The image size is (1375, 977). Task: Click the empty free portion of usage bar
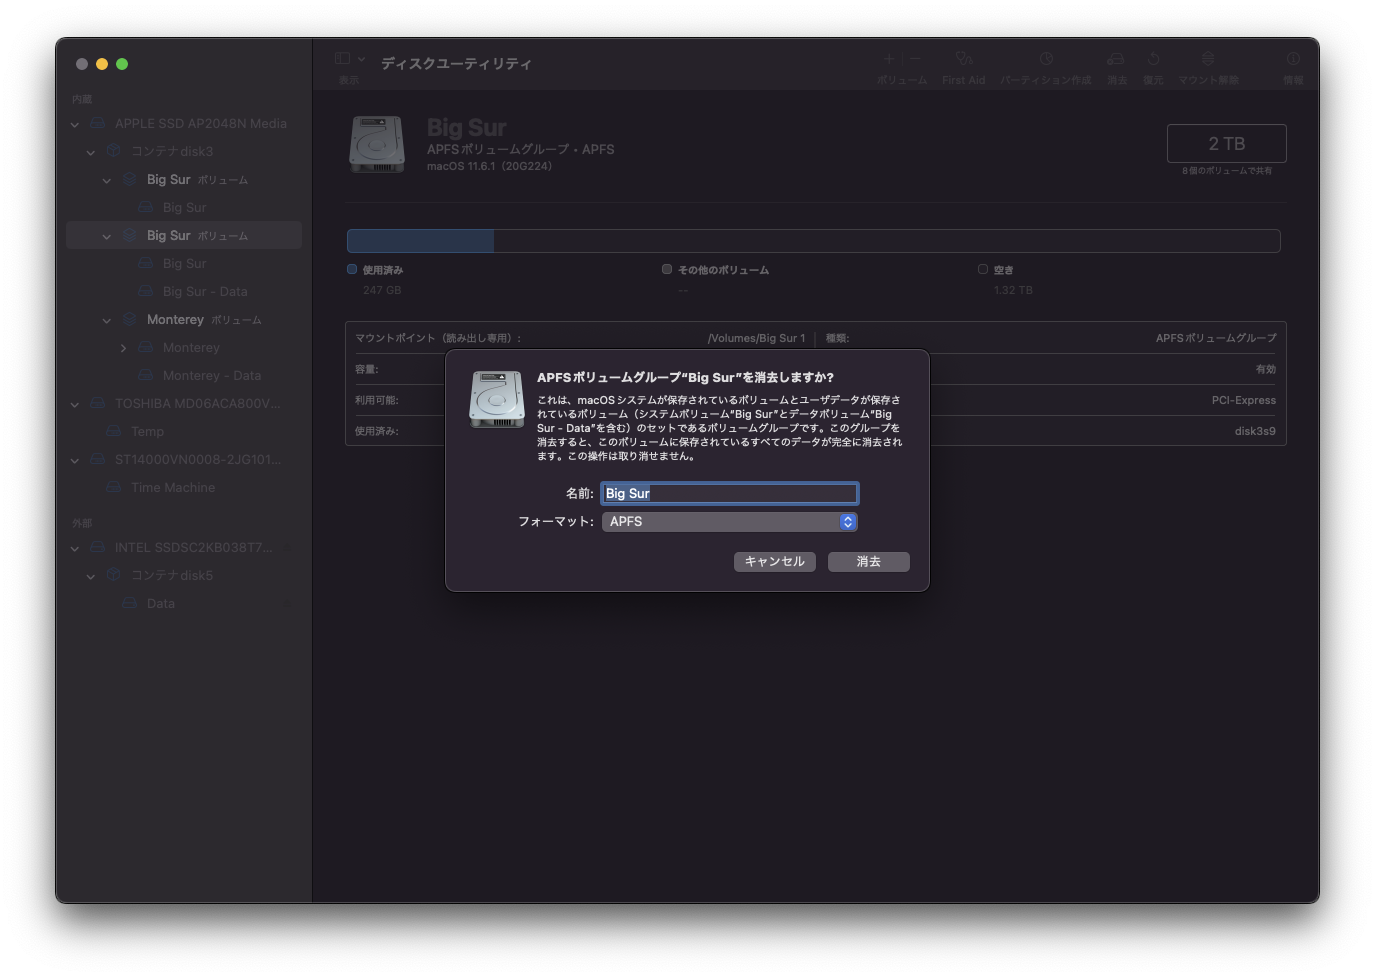coord(887,240)
